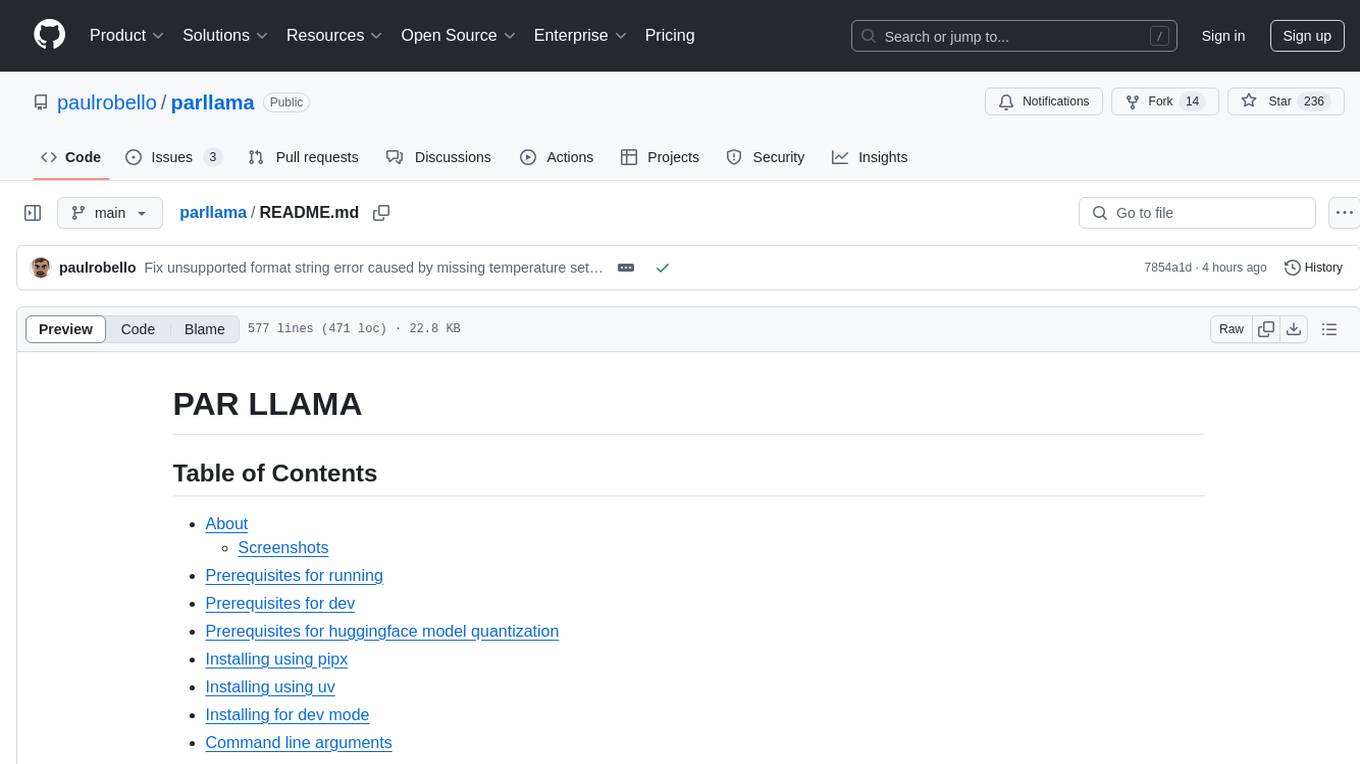Open the main branch dropdown
Screen dimensions: 1360x764
(109, 213)
